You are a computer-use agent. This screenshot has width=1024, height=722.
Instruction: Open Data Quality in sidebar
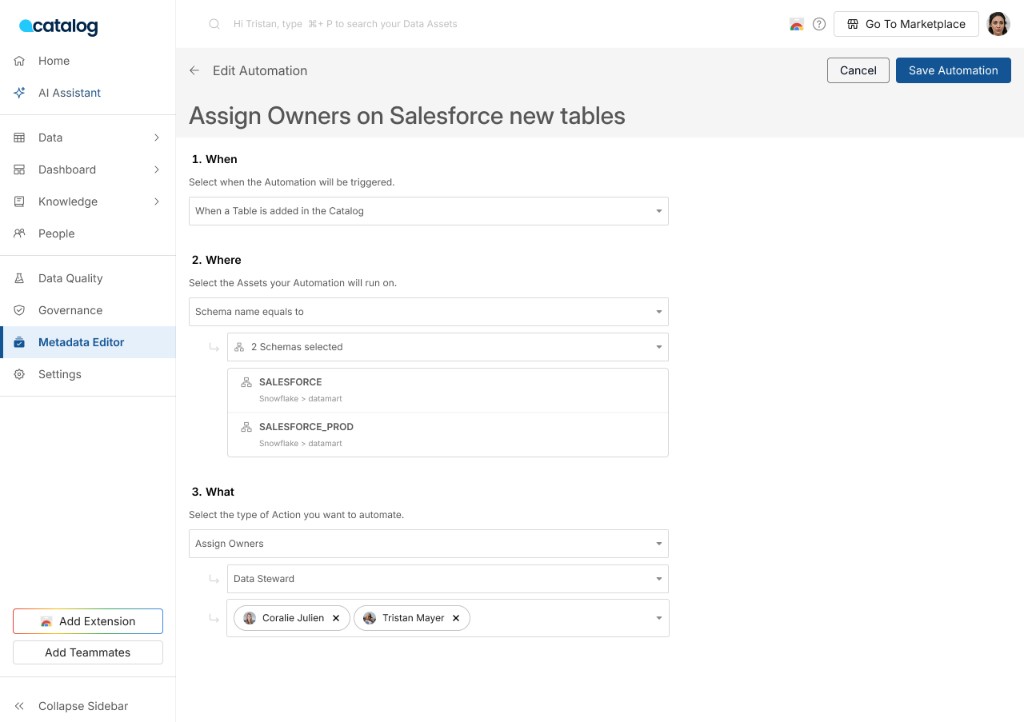[88, 278]
